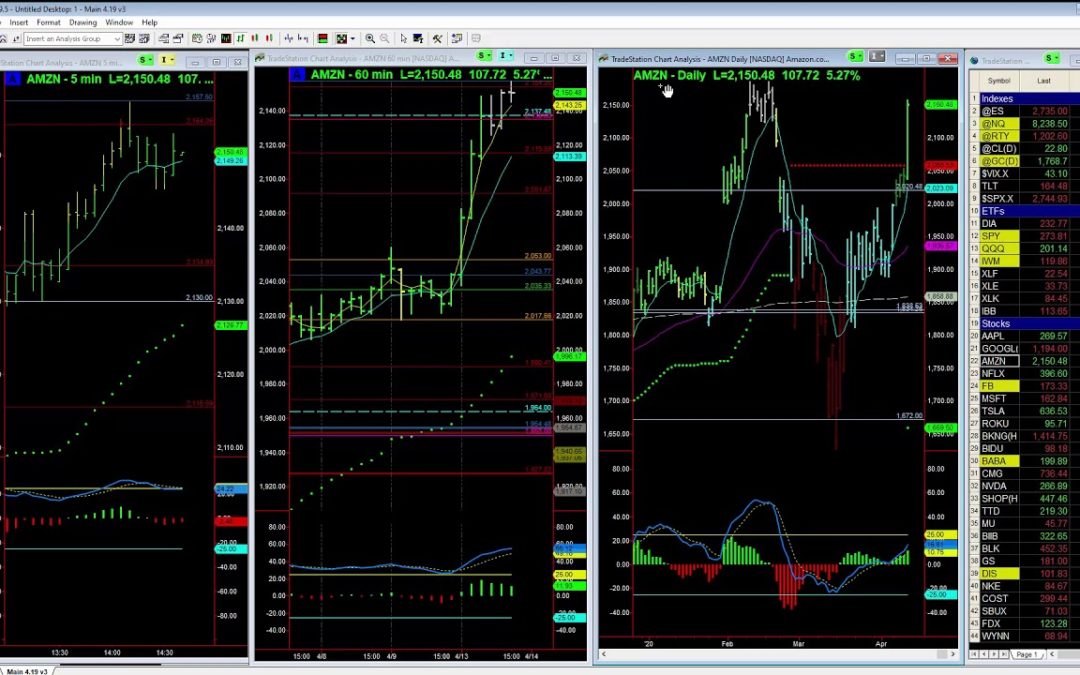This screenshot has height=675, width=1080.
Task: Click the Symbol column header in watchlist
Action: click(x=999, y=81)
